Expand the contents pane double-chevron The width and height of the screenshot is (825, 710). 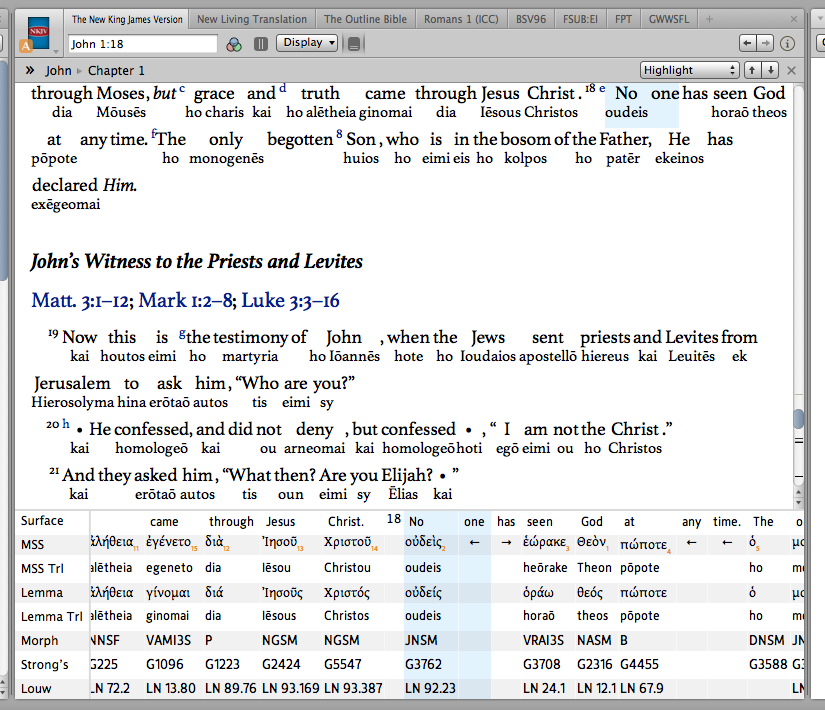tap(30, 70)
